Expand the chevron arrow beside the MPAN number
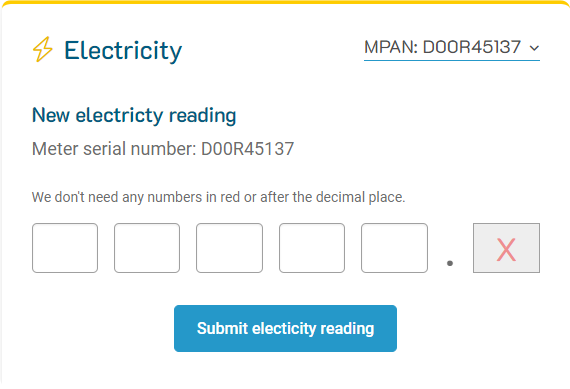Screen dimensions: 570x389 534,48
